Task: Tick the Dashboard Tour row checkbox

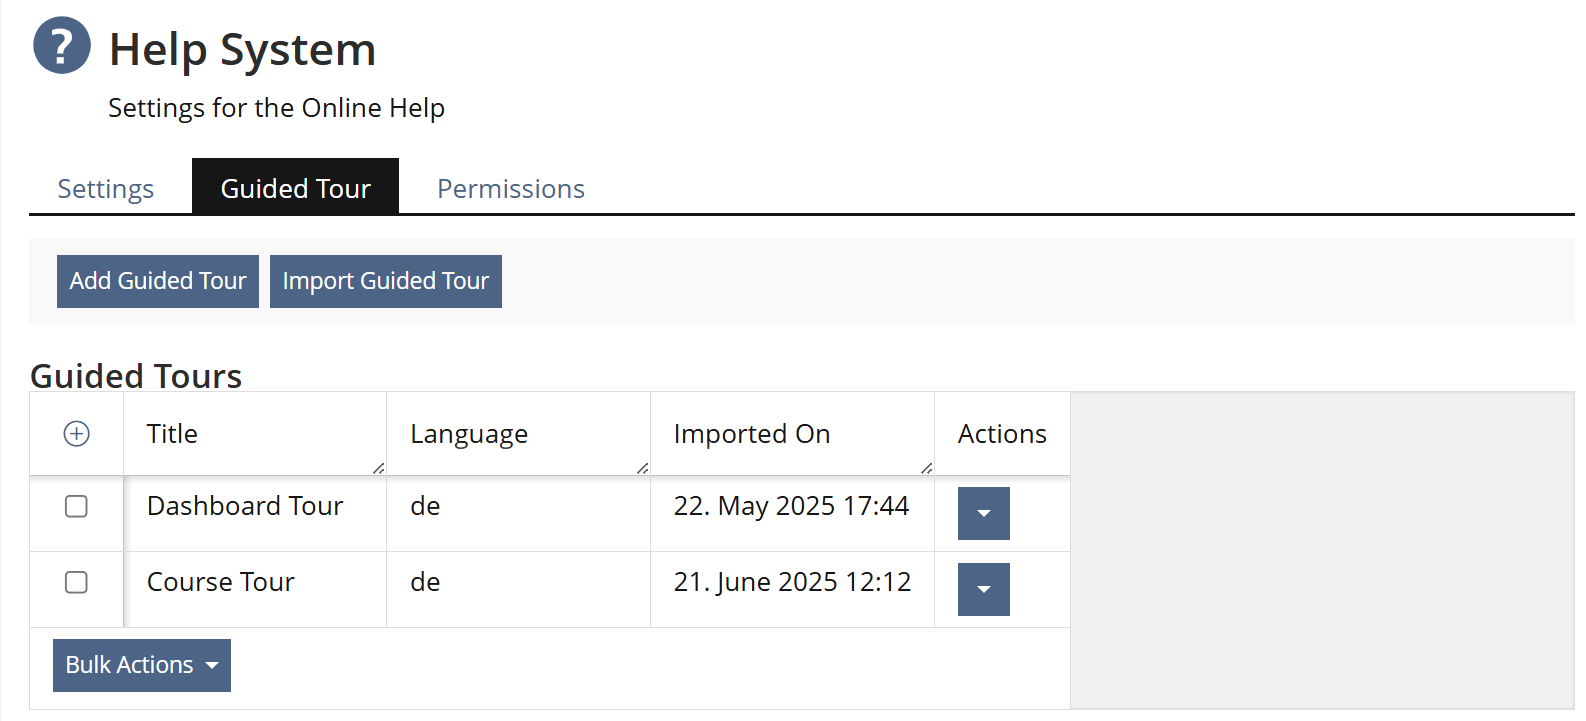Action: [76, 506]
